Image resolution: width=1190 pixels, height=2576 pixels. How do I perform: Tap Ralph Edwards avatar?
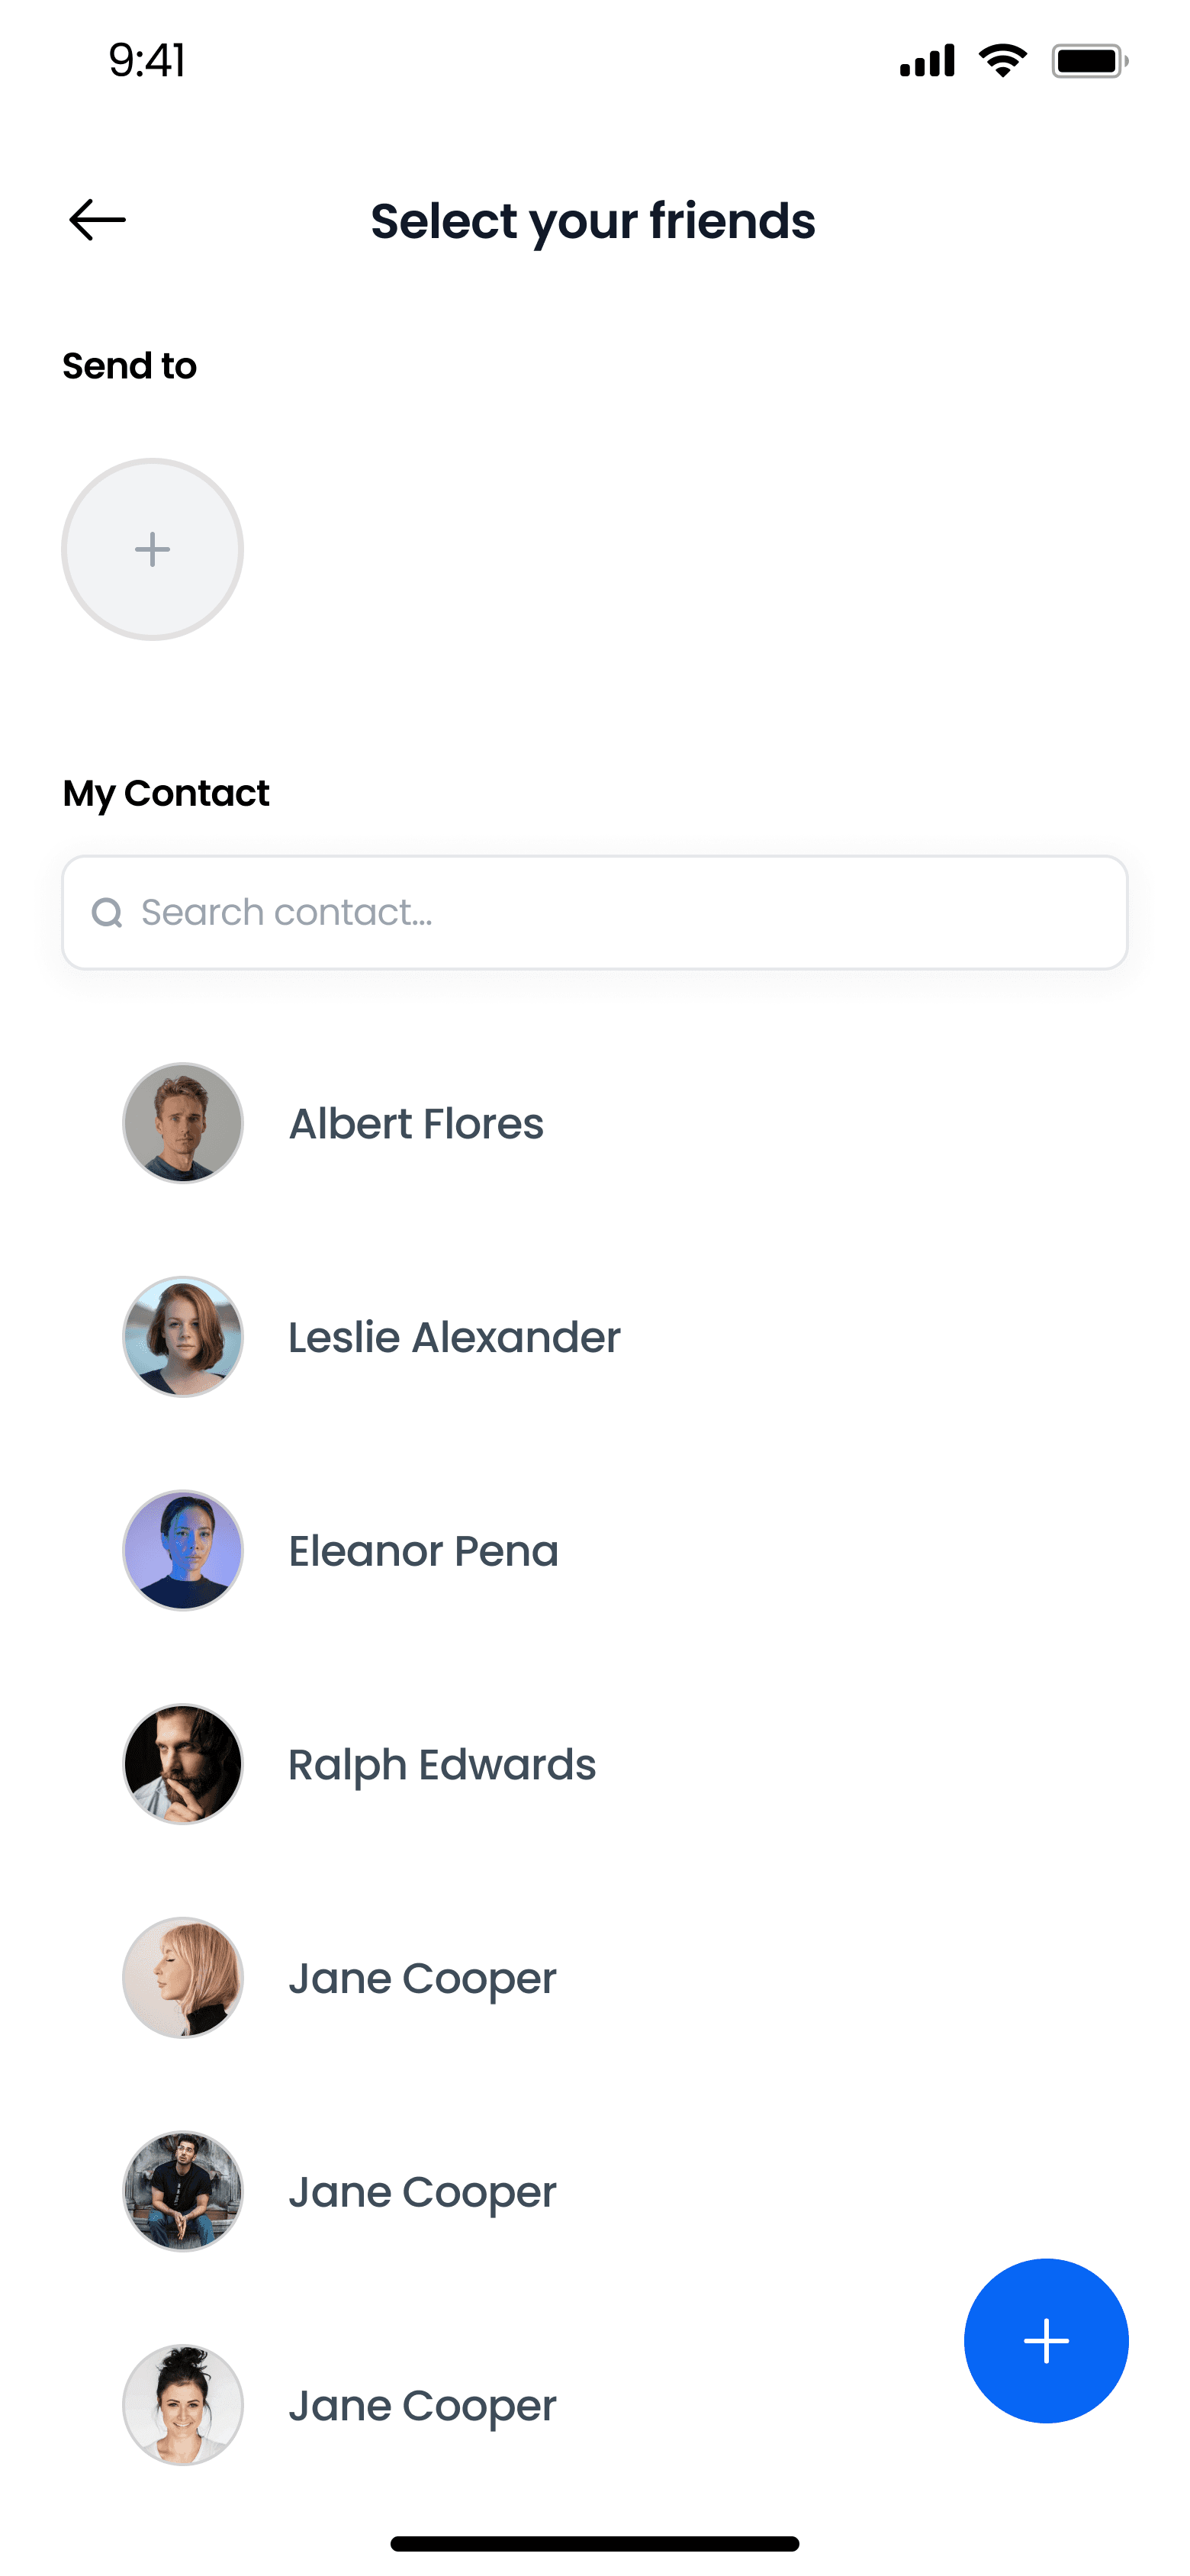coord(183,1764)
